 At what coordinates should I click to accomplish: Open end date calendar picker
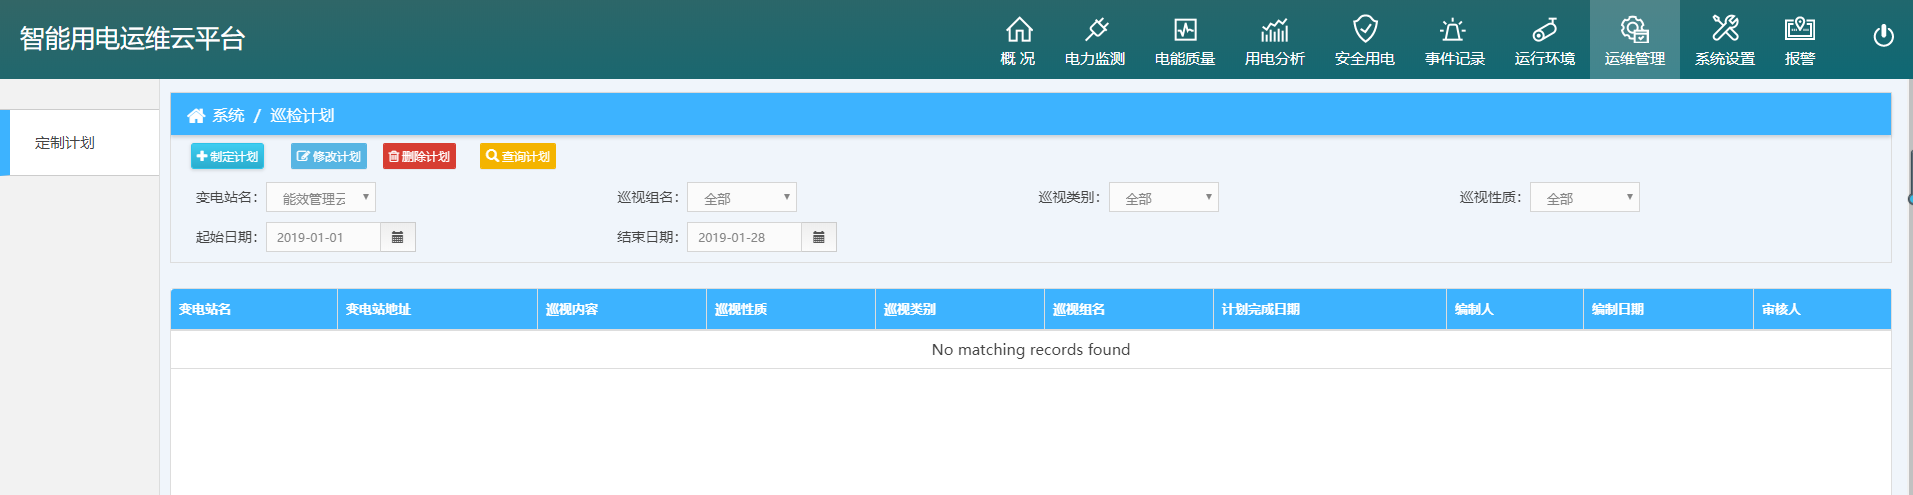pos(818,237)
